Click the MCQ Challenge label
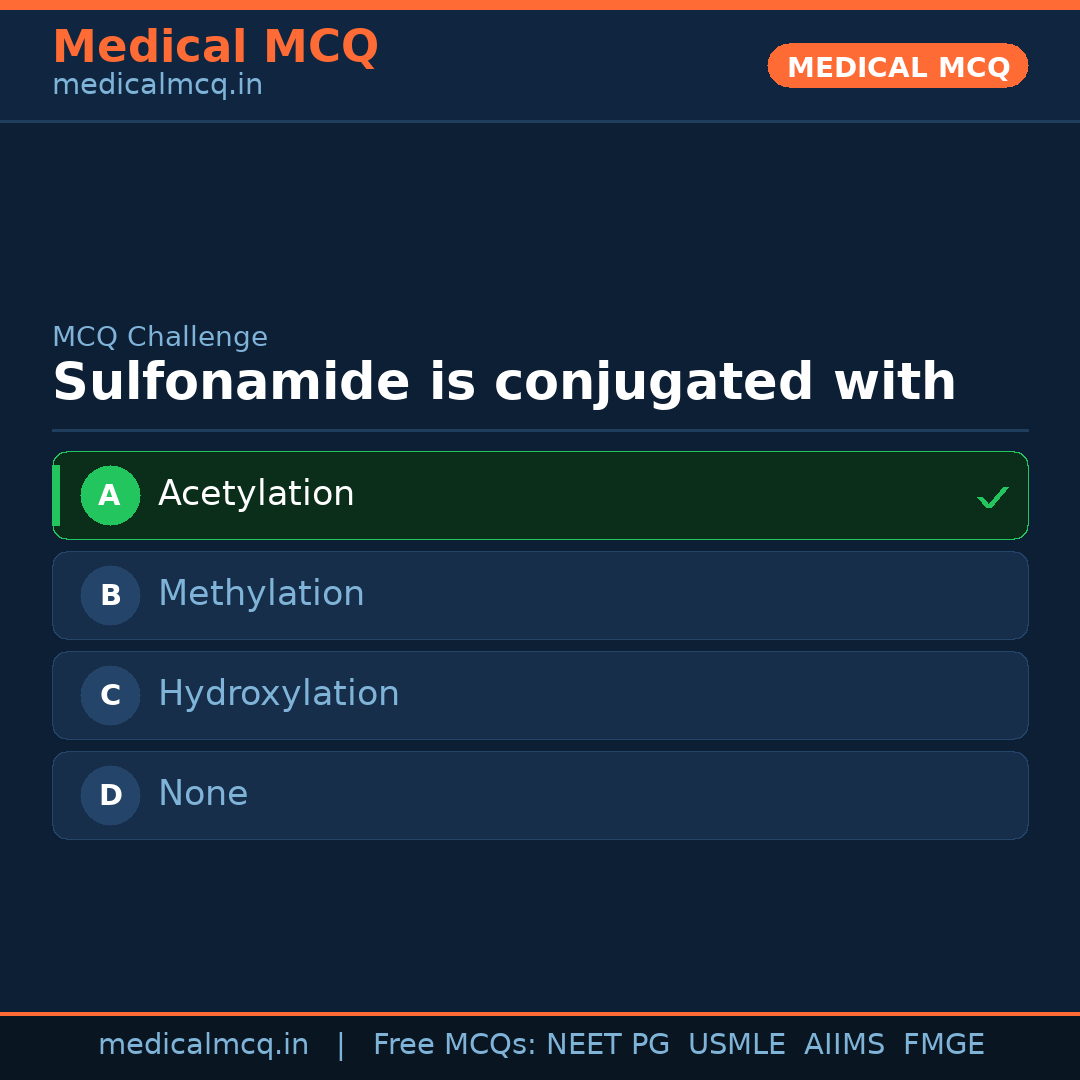This screenshot has height=1080, width=1080. click(160, 338)
